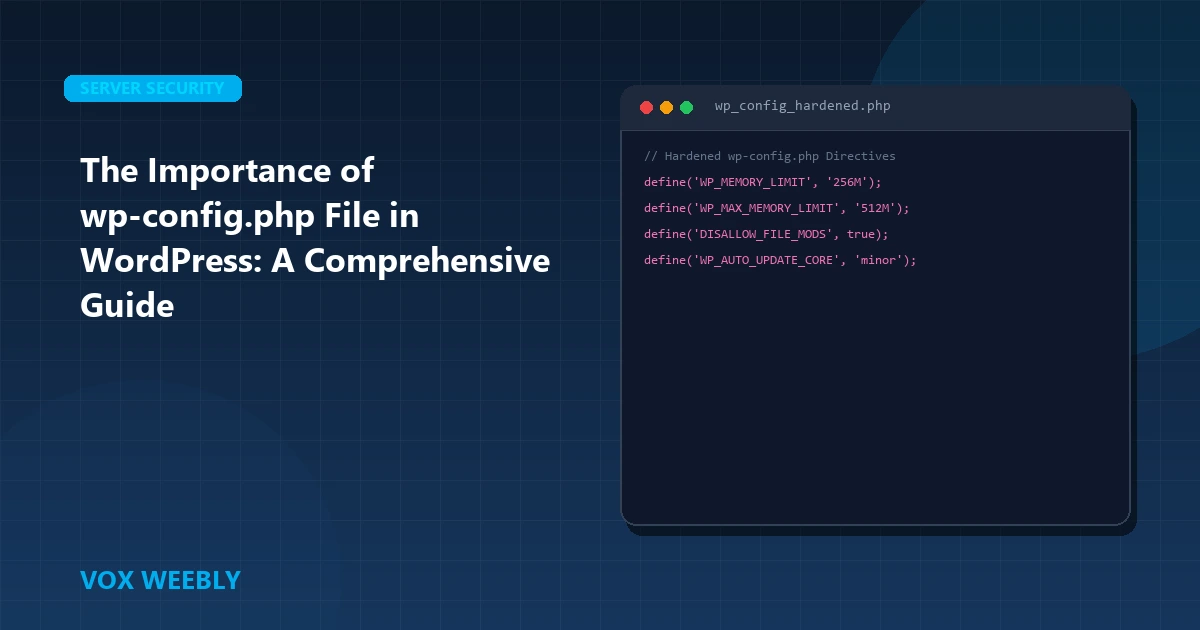Select the WP_MAX_MEMORY_LIMIT define line
The image size is (1200, 630).
[777, 208]
